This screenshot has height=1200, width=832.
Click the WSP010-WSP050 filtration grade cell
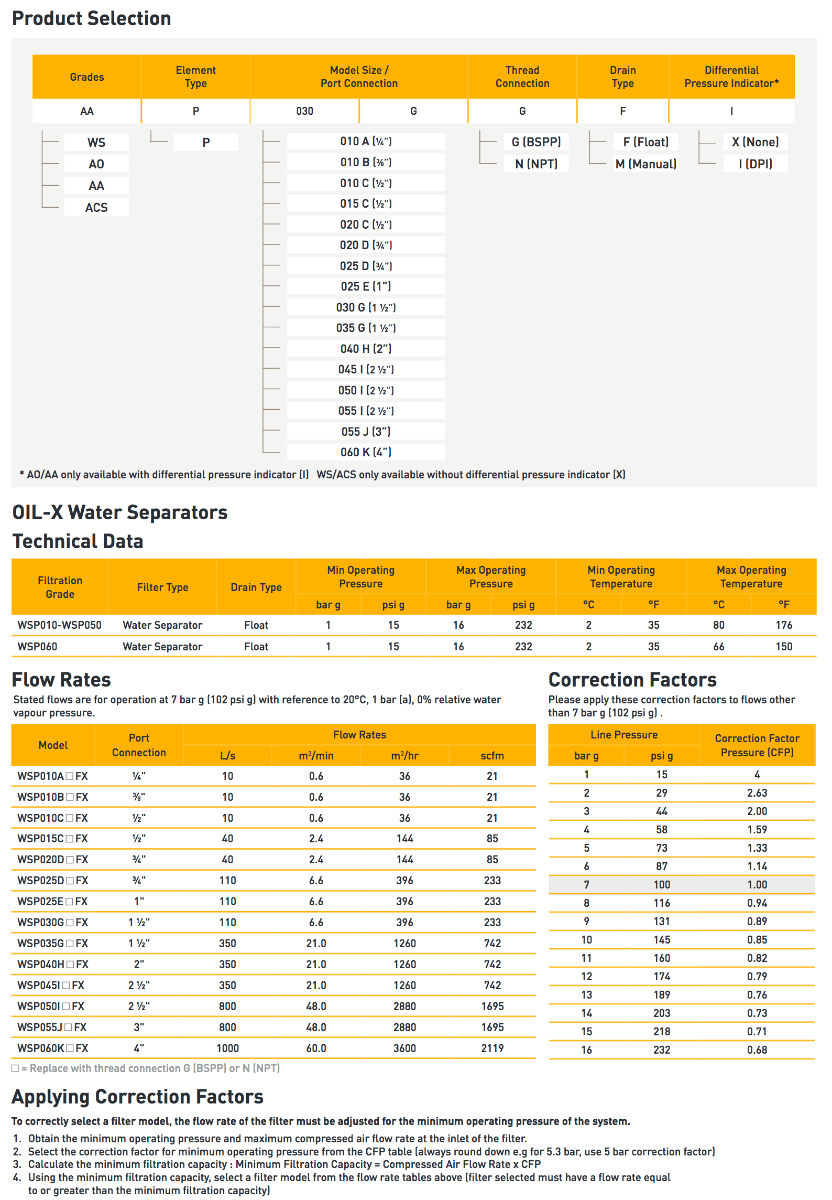point(60,625)
